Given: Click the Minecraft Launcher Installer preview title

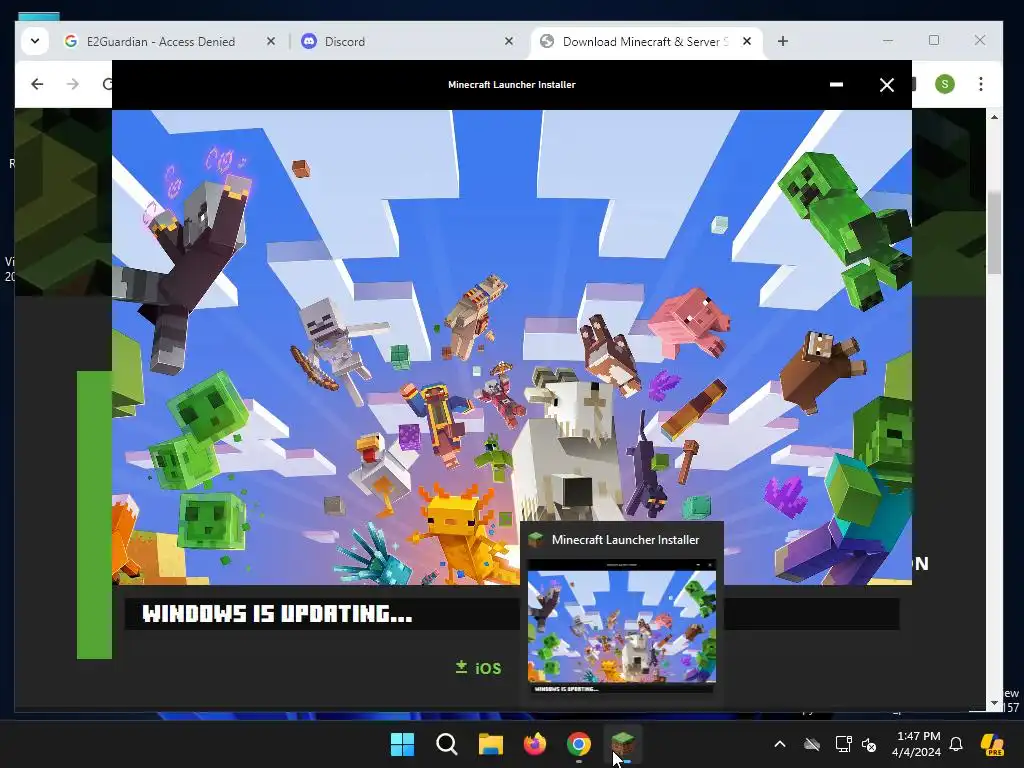Looking at the screenshot, I should tap(625, 539).
